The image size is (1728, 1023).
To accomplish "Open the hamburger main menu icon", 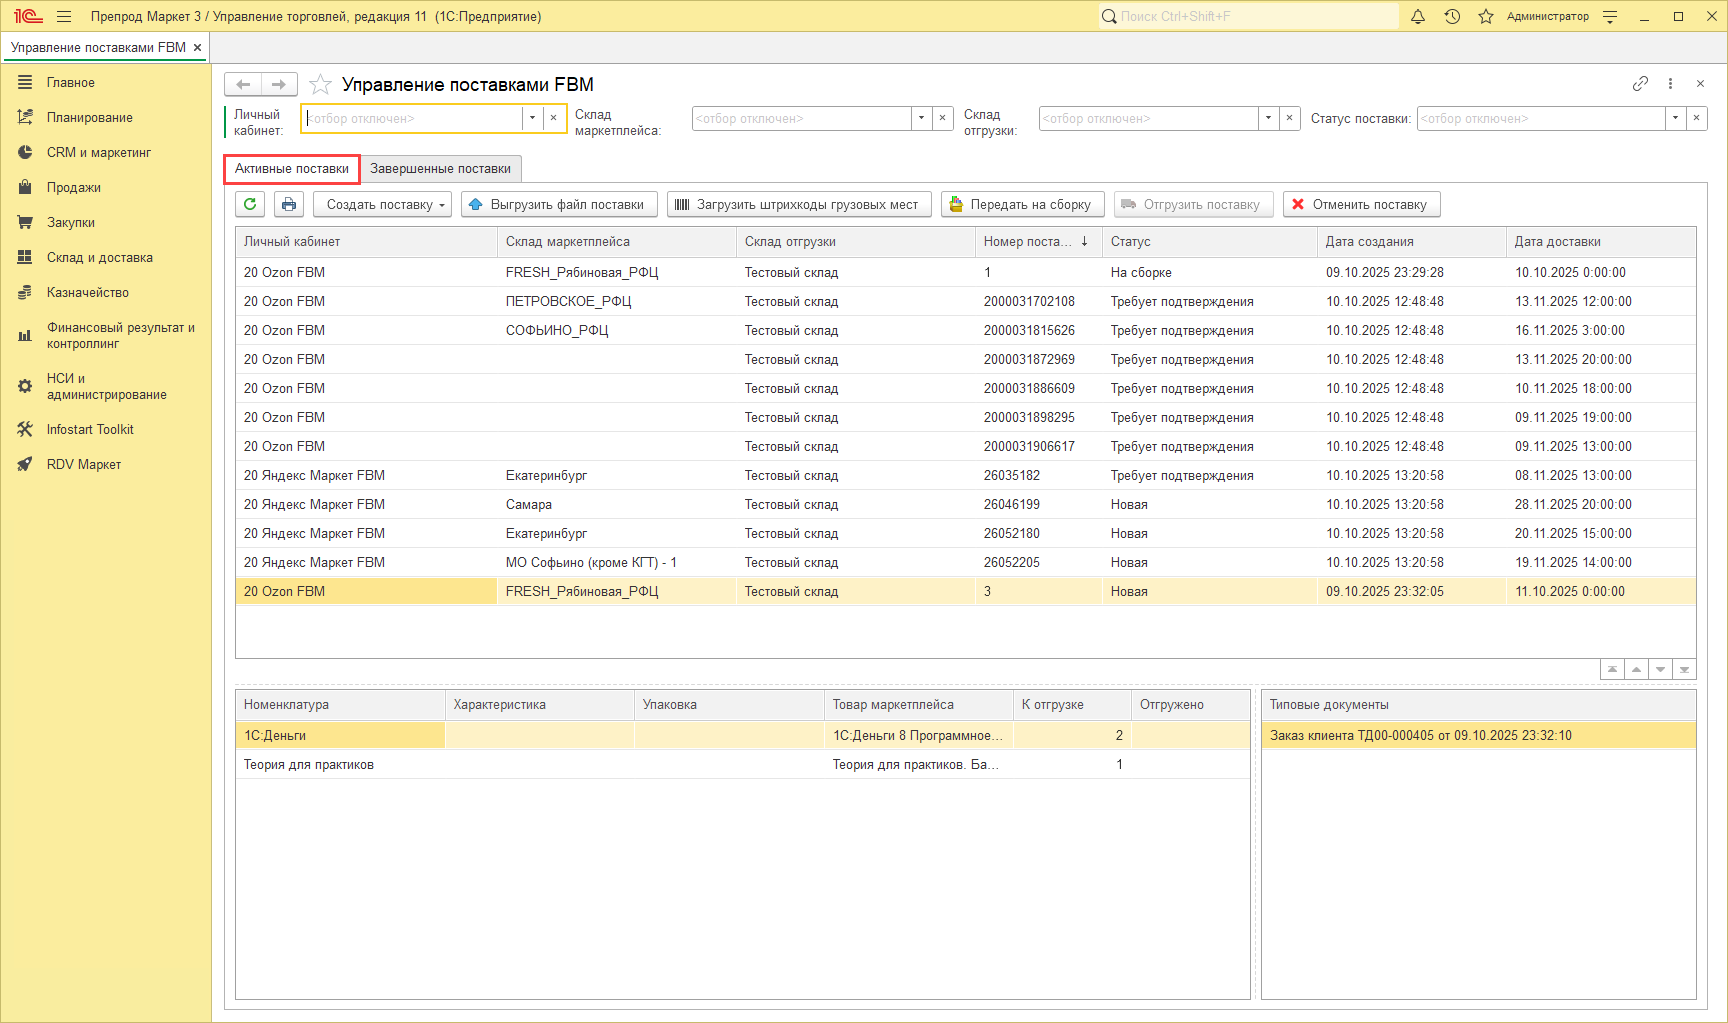I will [64, 16].
